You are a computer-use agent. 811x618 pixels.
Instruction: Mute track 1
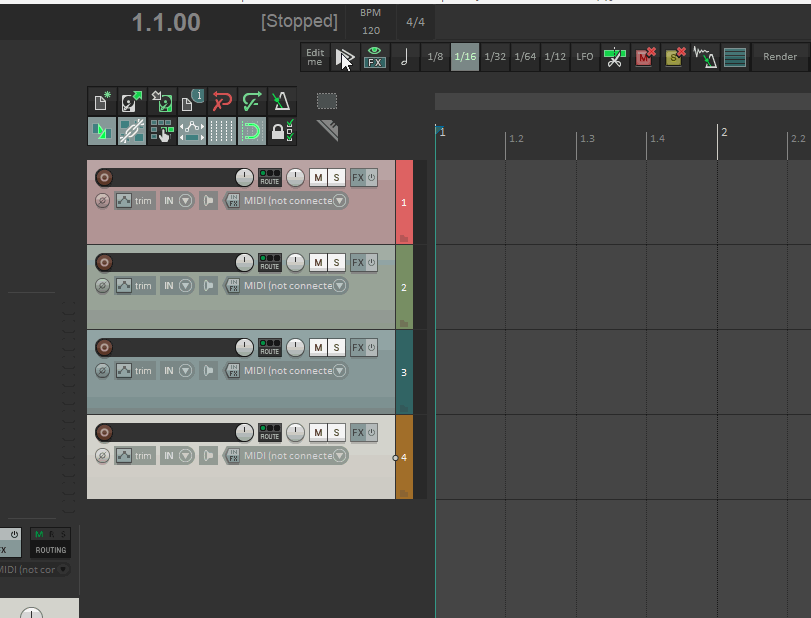318,178
